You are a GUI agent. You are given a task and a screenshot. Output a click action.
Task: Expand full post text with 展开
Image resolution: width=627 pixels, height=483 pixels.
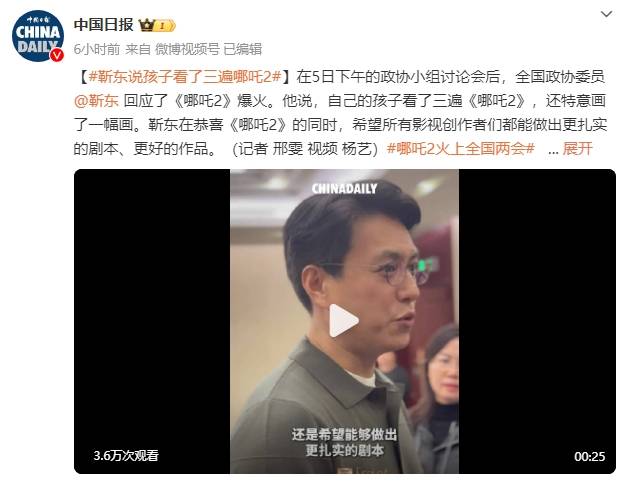(x=577, y=148)
